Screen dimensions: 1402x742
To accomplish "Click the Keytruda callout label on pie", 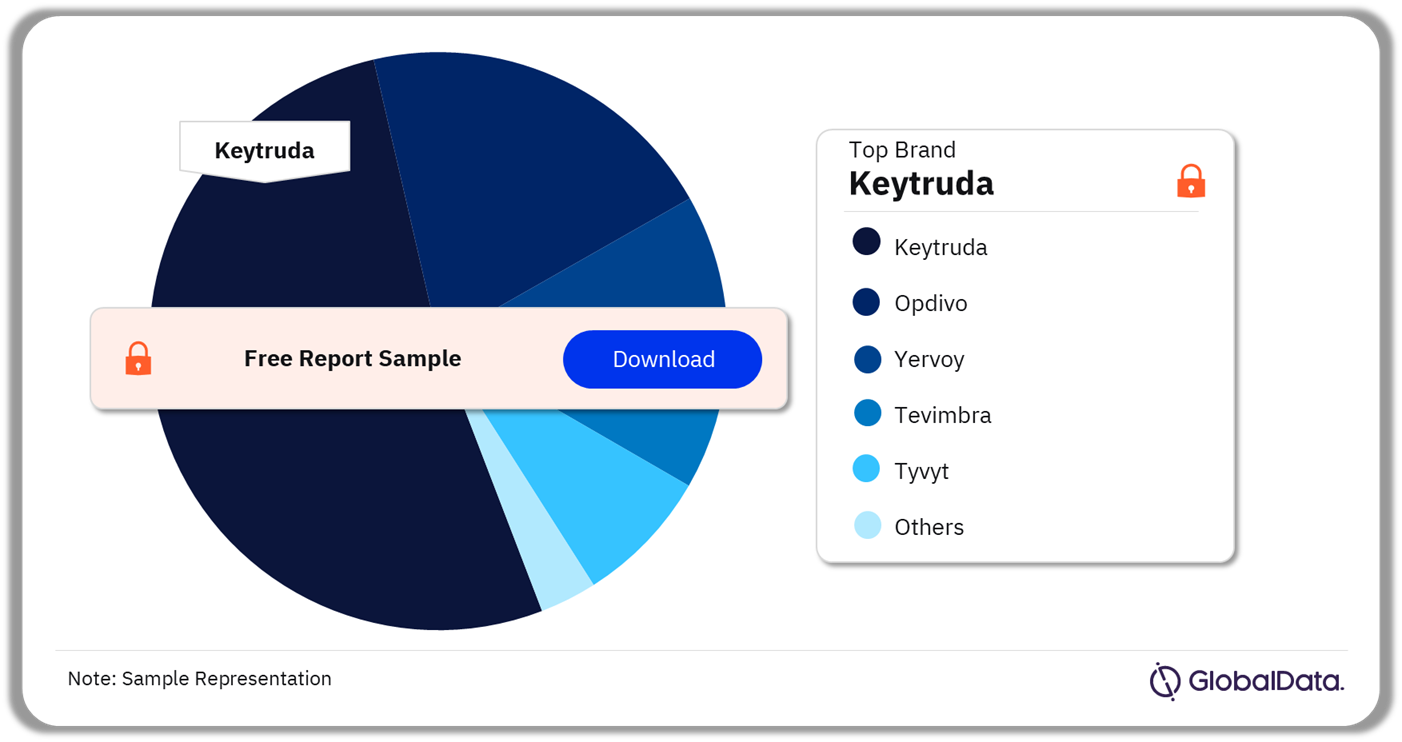I will point(265,151).
